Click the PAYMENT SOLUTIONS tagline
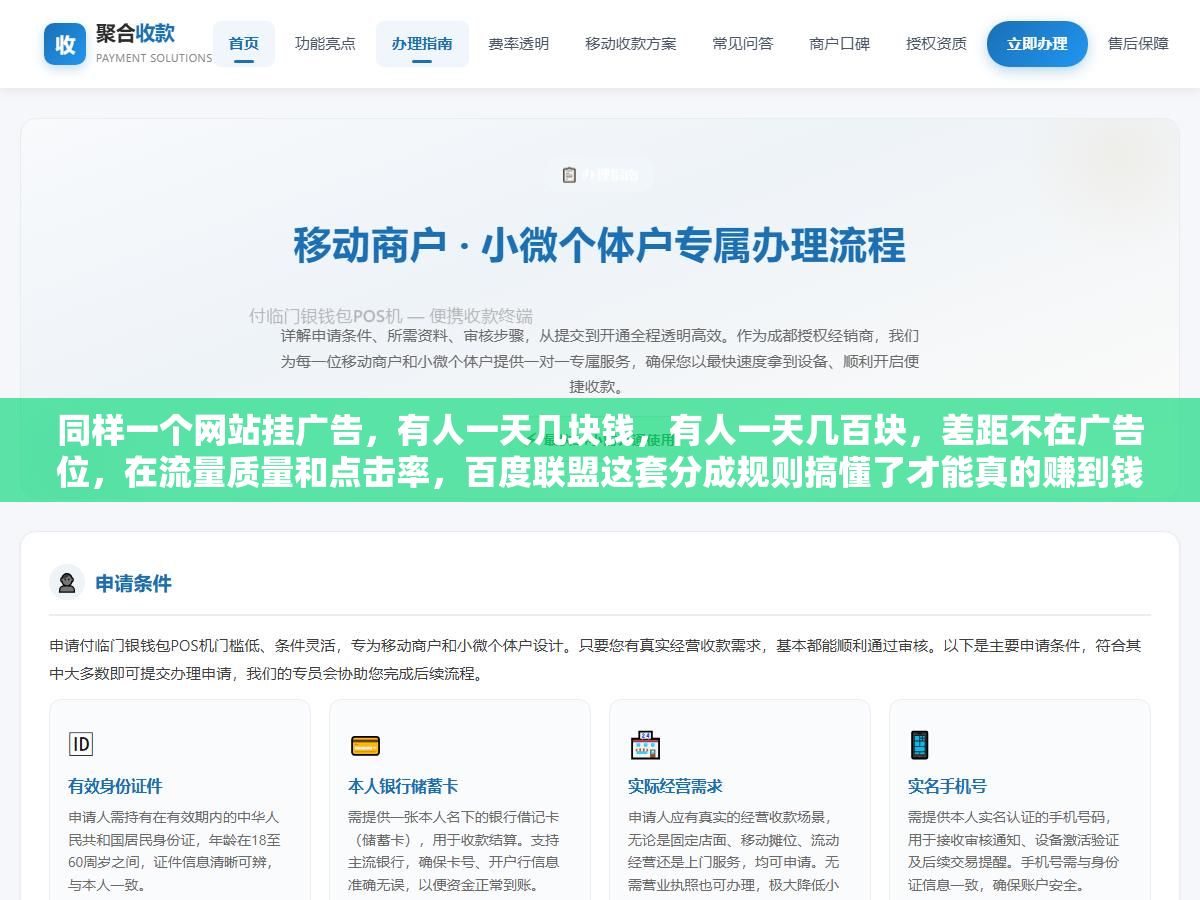Screen dimensions: 1200x900 click(x=154, y=58)
